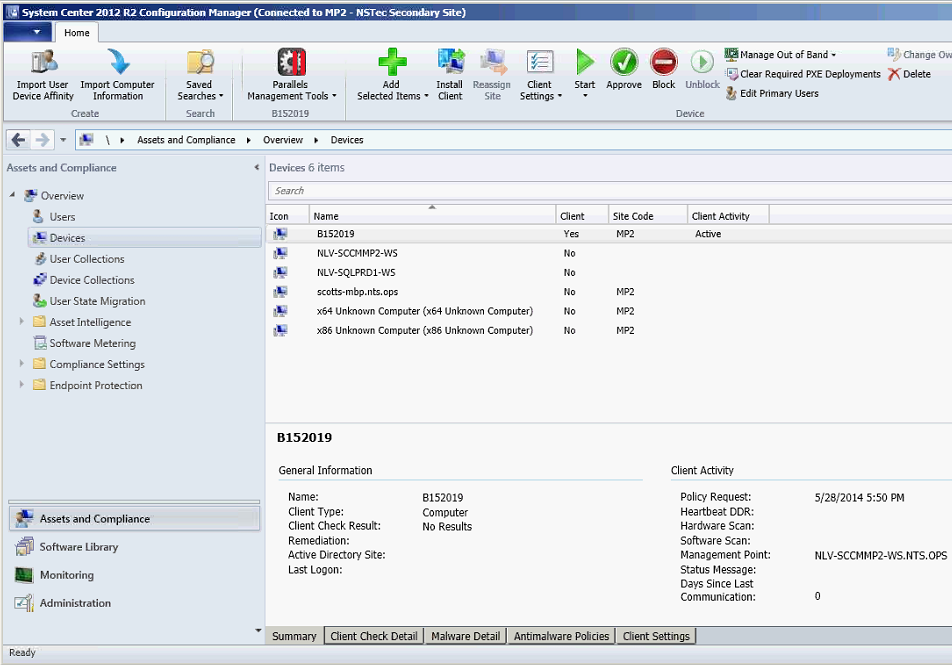Image resolution: width=952 pixels, height=665 pixels.
Task: Click Clear Required PXE Deployments
Action: coord(803,74)
